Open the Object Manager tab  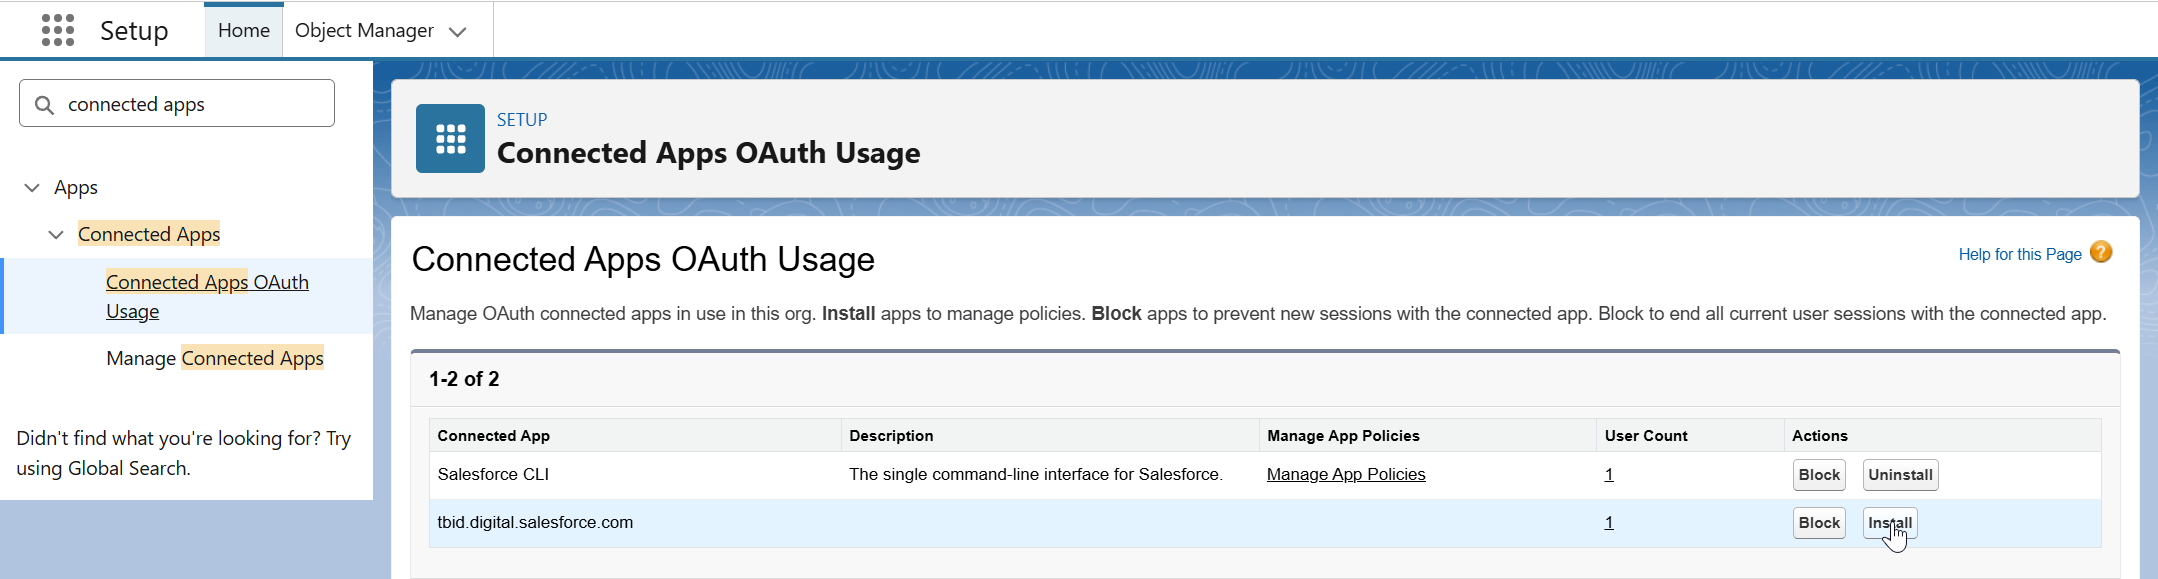pos(364,30)
